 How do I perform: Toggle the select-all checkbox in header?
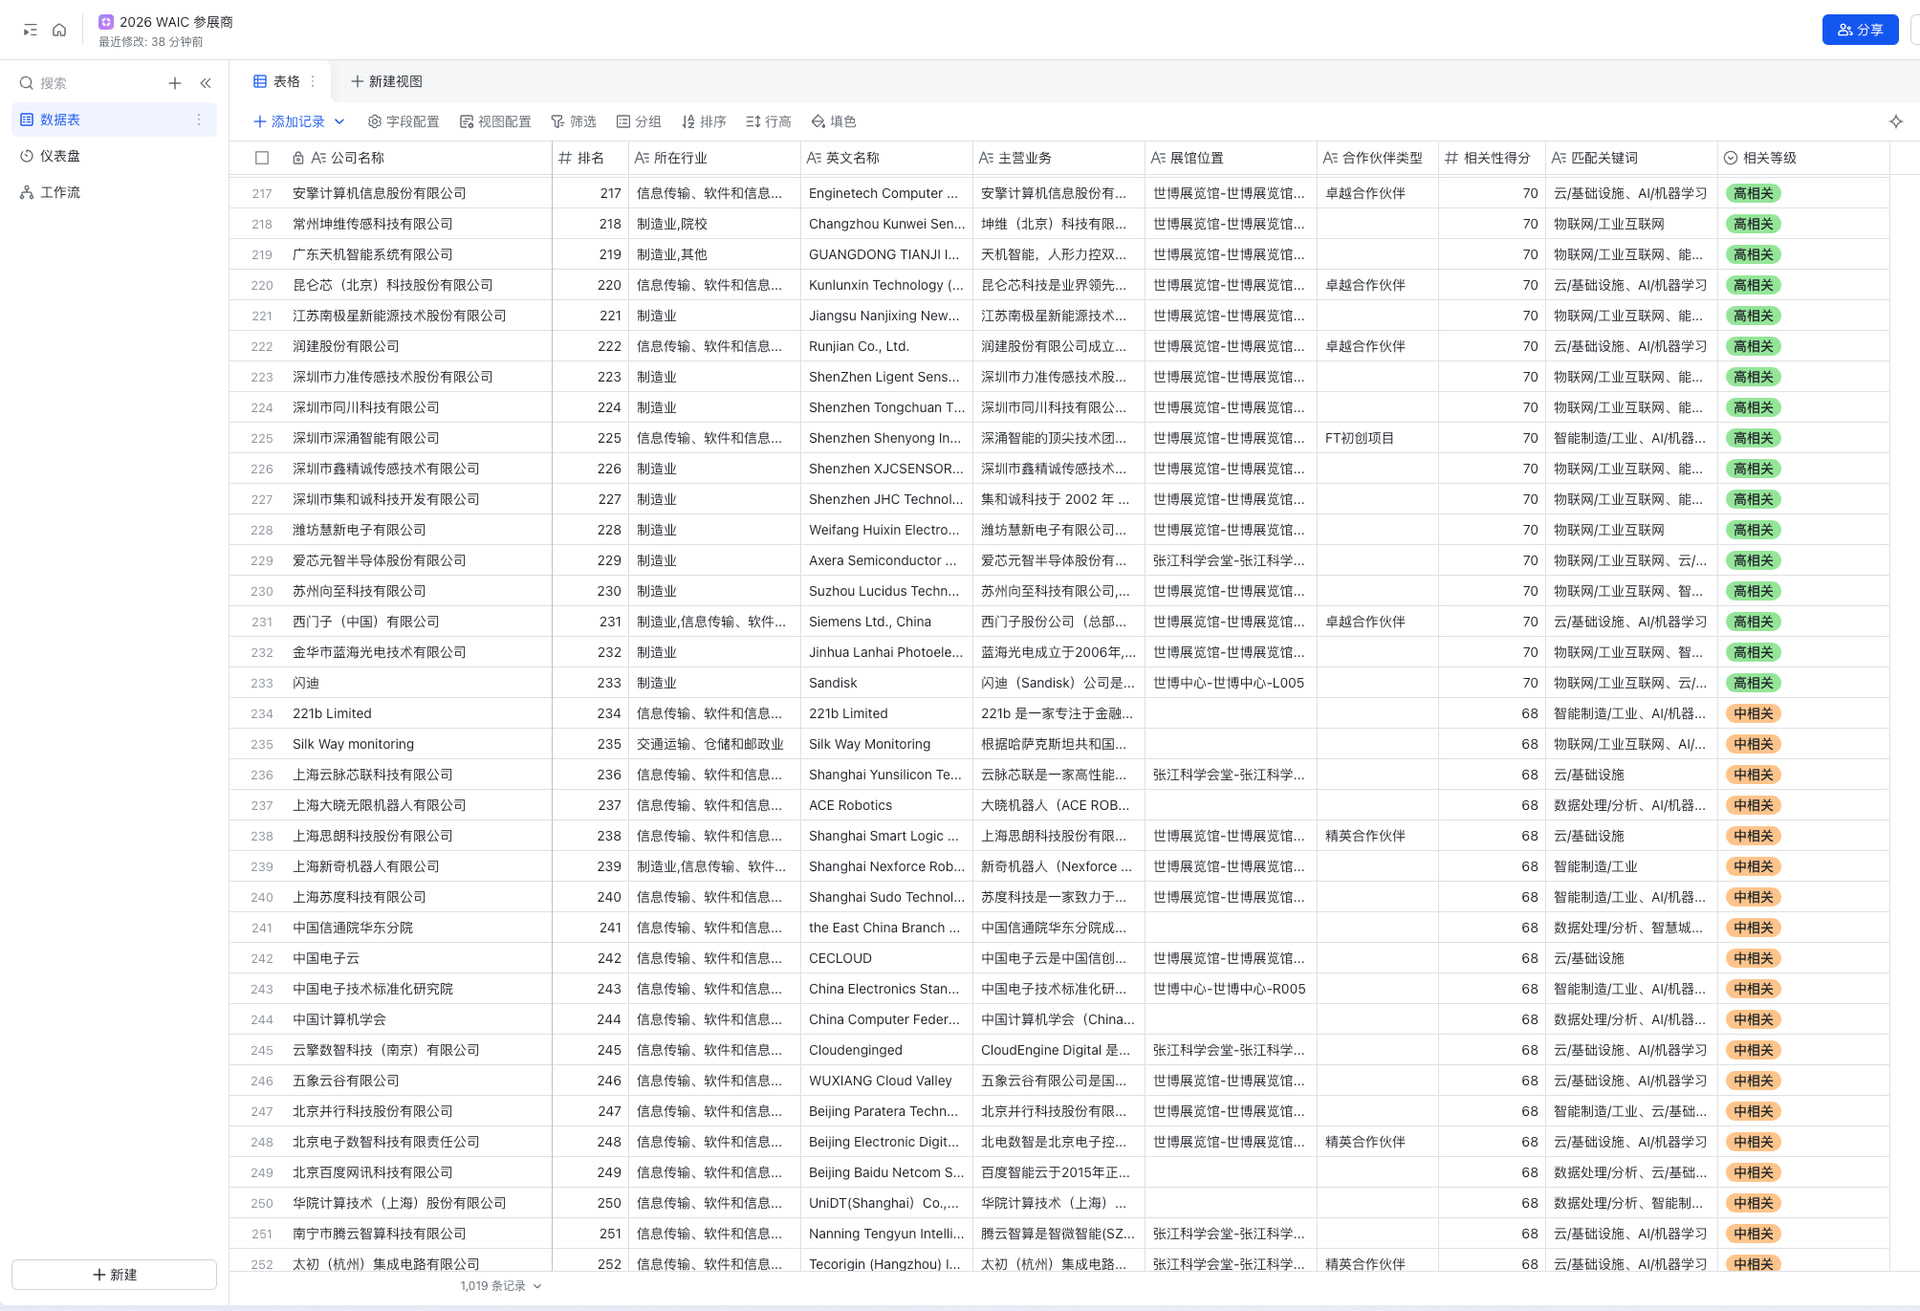[262, 158]
